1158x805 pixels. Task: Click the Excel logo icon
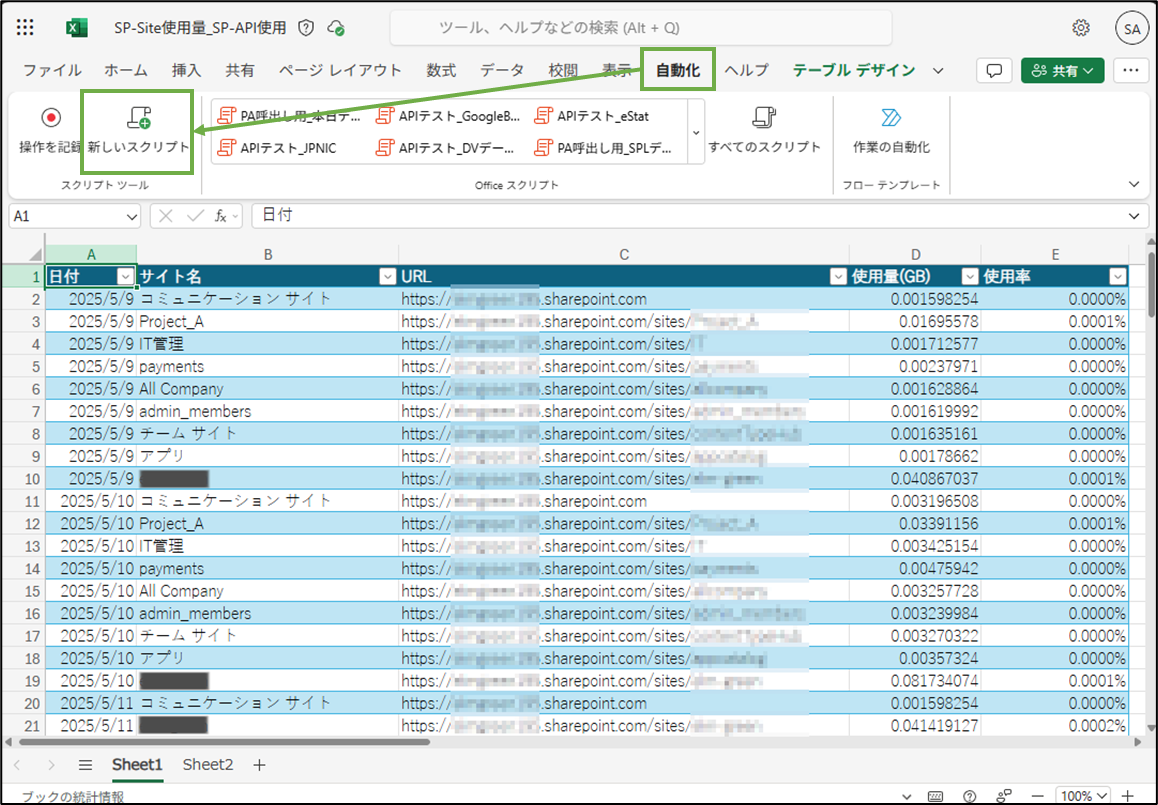click(x=76, y=28)
